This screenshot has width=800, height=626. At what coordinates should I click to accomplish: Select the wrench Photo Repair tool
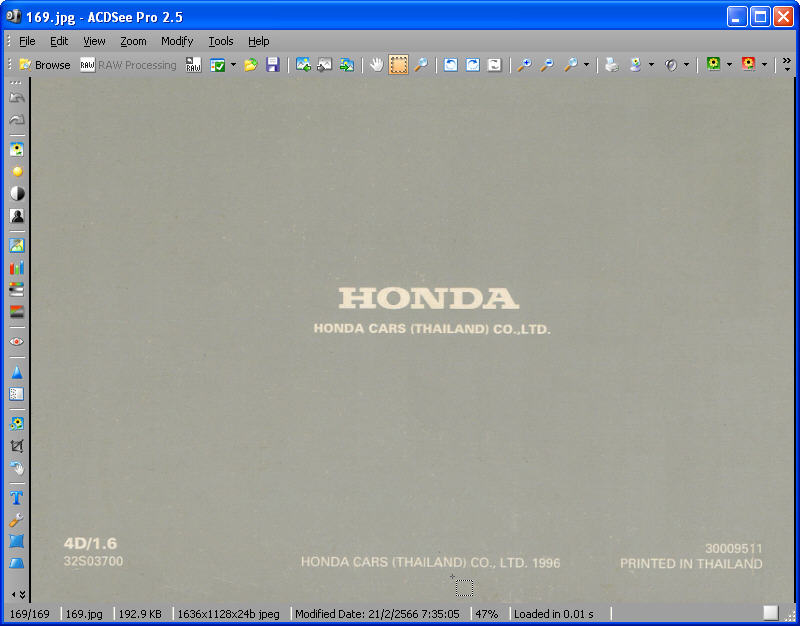coord(17,519)
